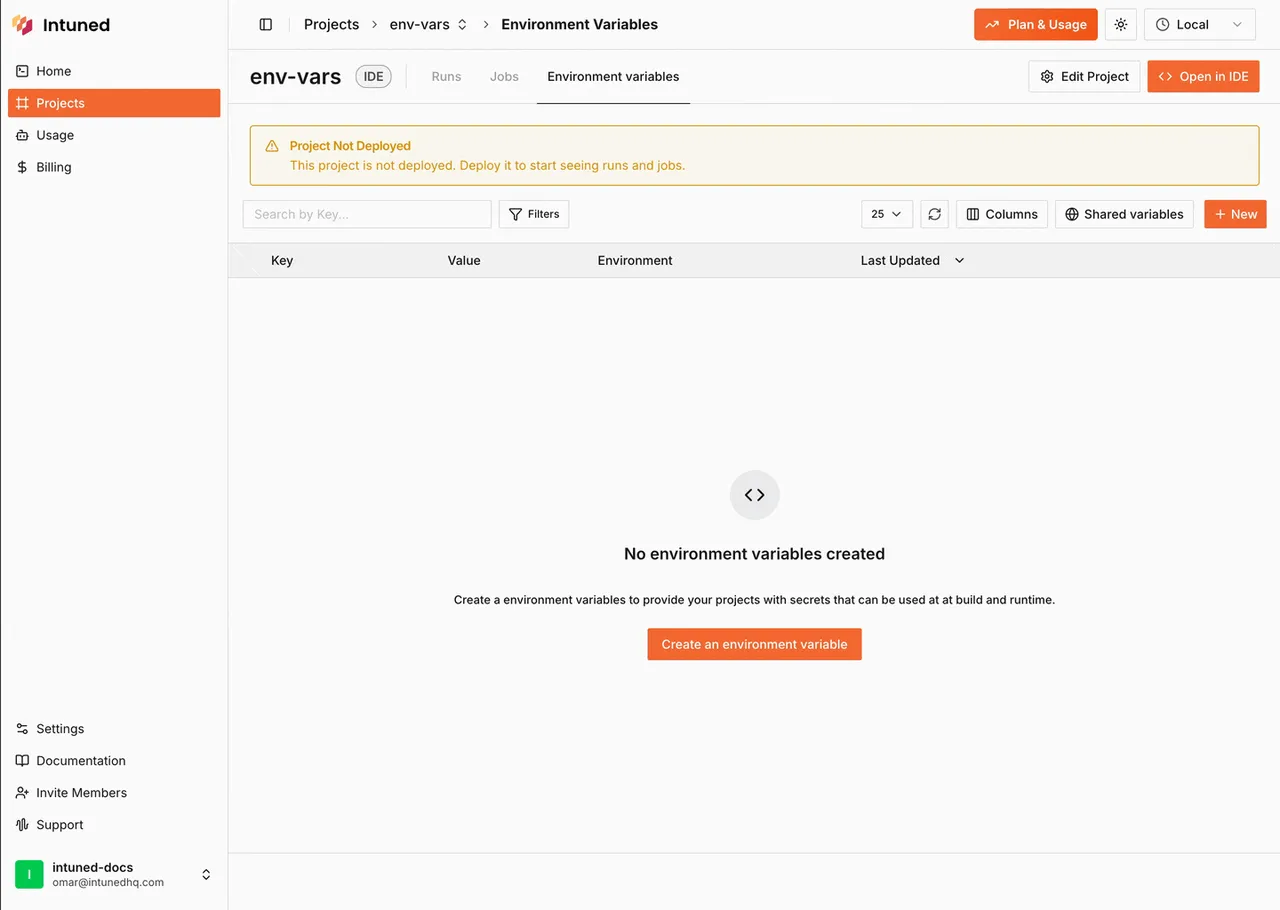
Task: Toggle light/dark theme sun icon
Action: click(x=1121, y=25)
